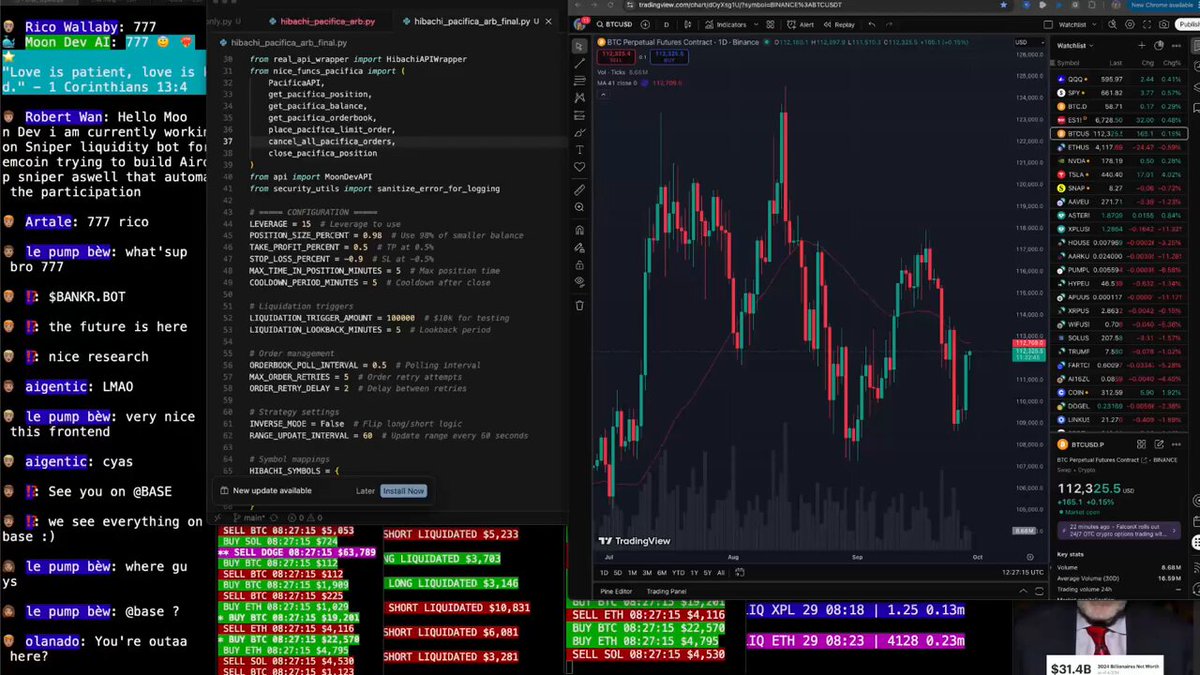Image resolution: width=1200 pixels, height=675 pixels.
Task: Select the cursor tool in TradingView's drawing toolbar
Action: coord(579,46)
